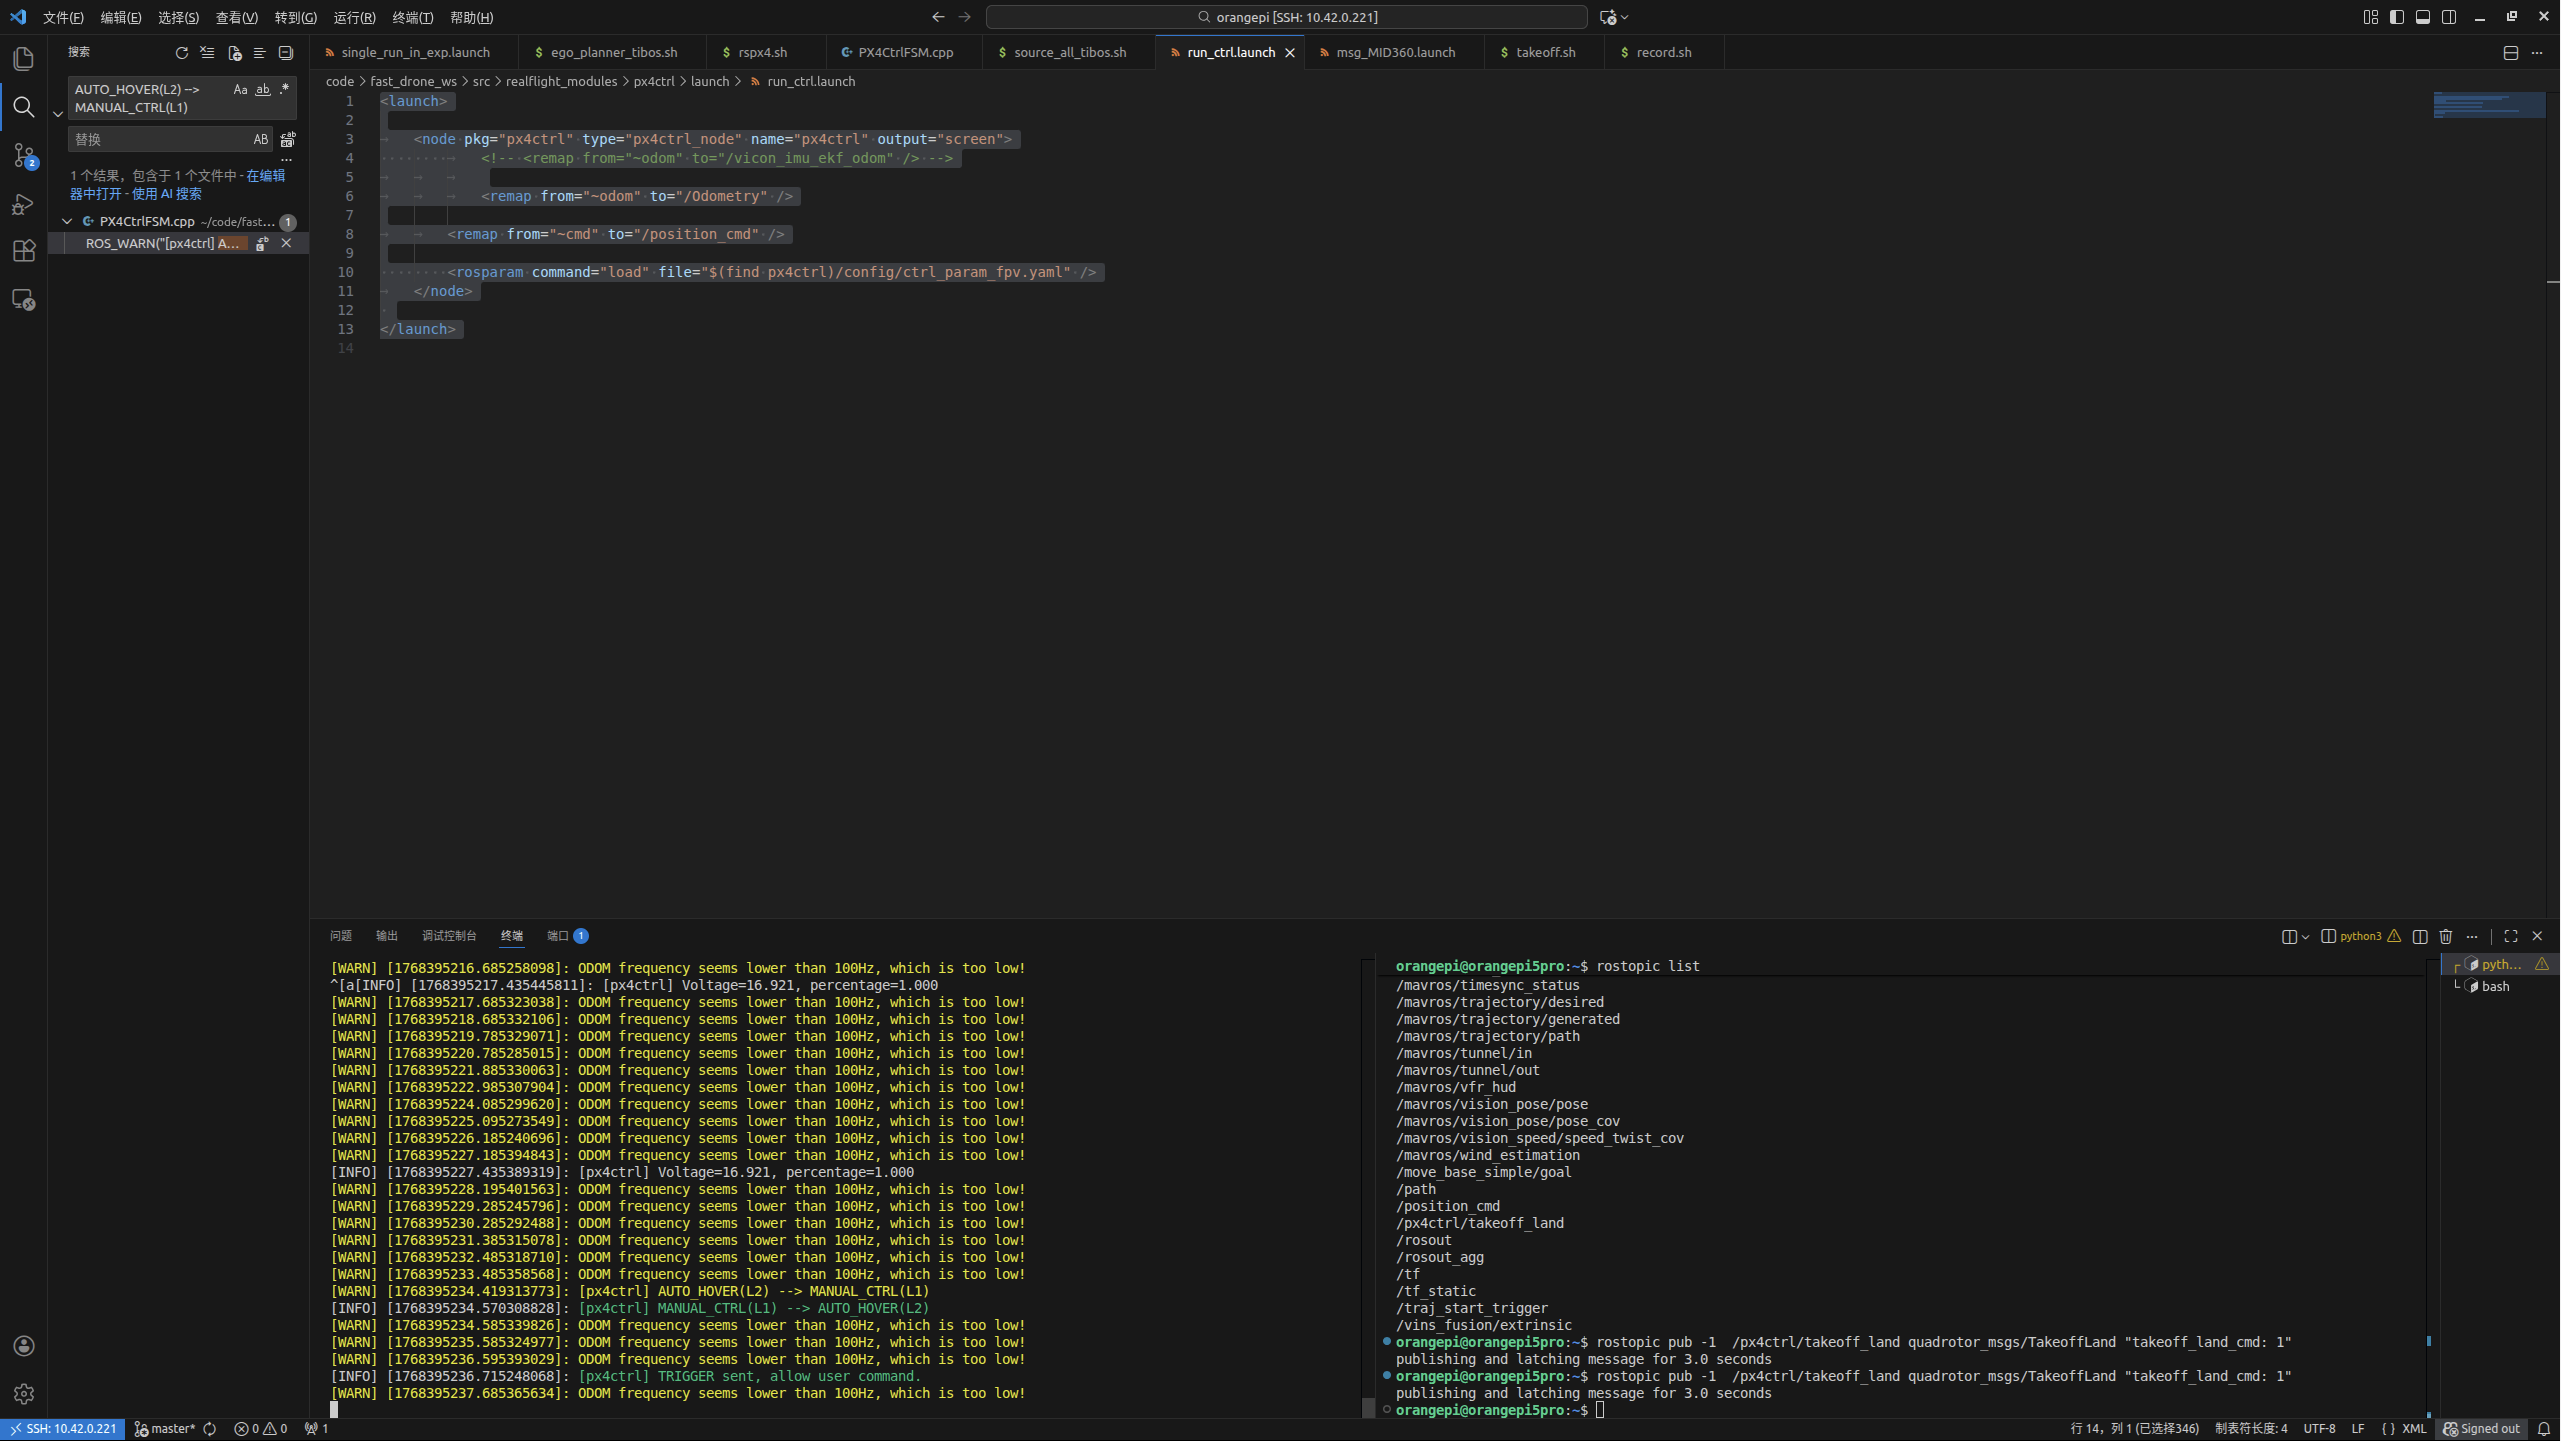This screenshot has height=1441, width=2561.
Task: Open the Run and Debug view
Action: [x=24, y=204]
